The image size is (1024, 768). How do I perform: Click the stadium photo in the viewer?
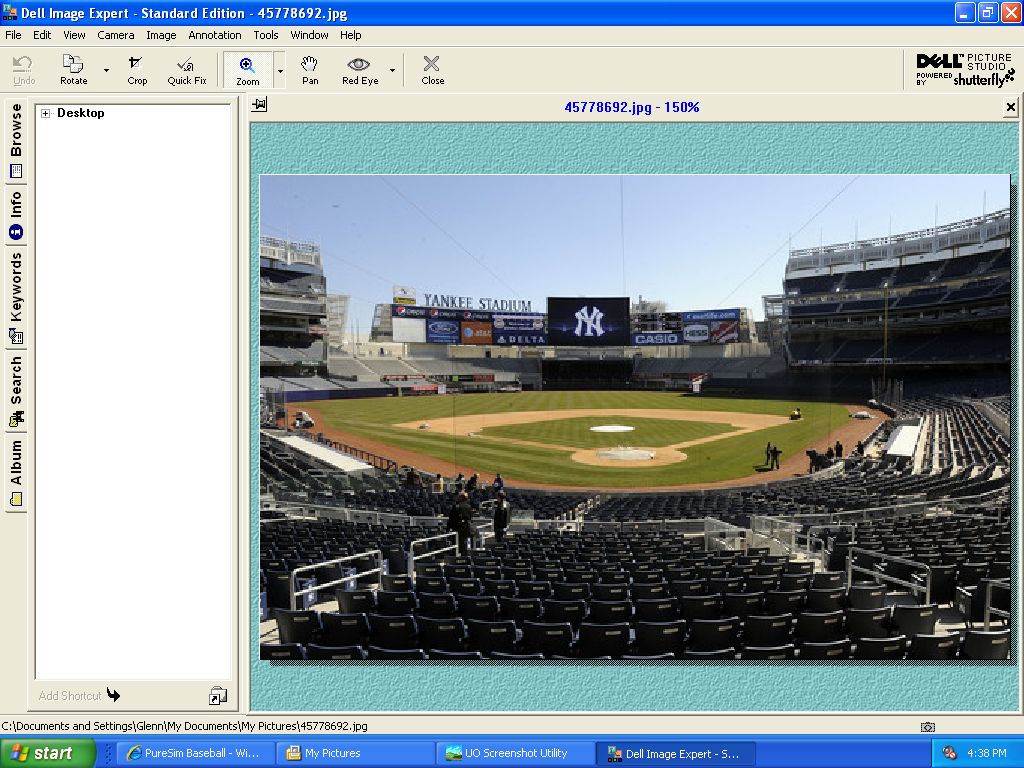point(635,417)
